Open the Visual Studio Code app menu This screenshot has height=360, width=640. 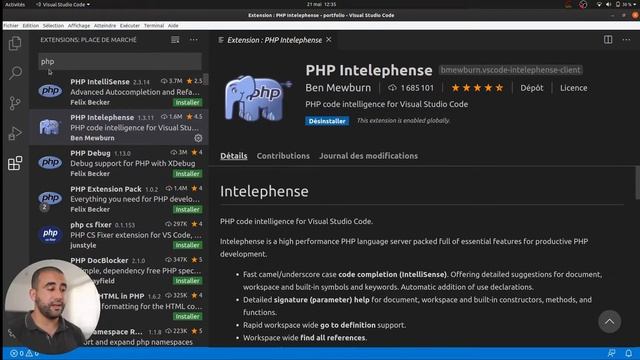[63, 4]
